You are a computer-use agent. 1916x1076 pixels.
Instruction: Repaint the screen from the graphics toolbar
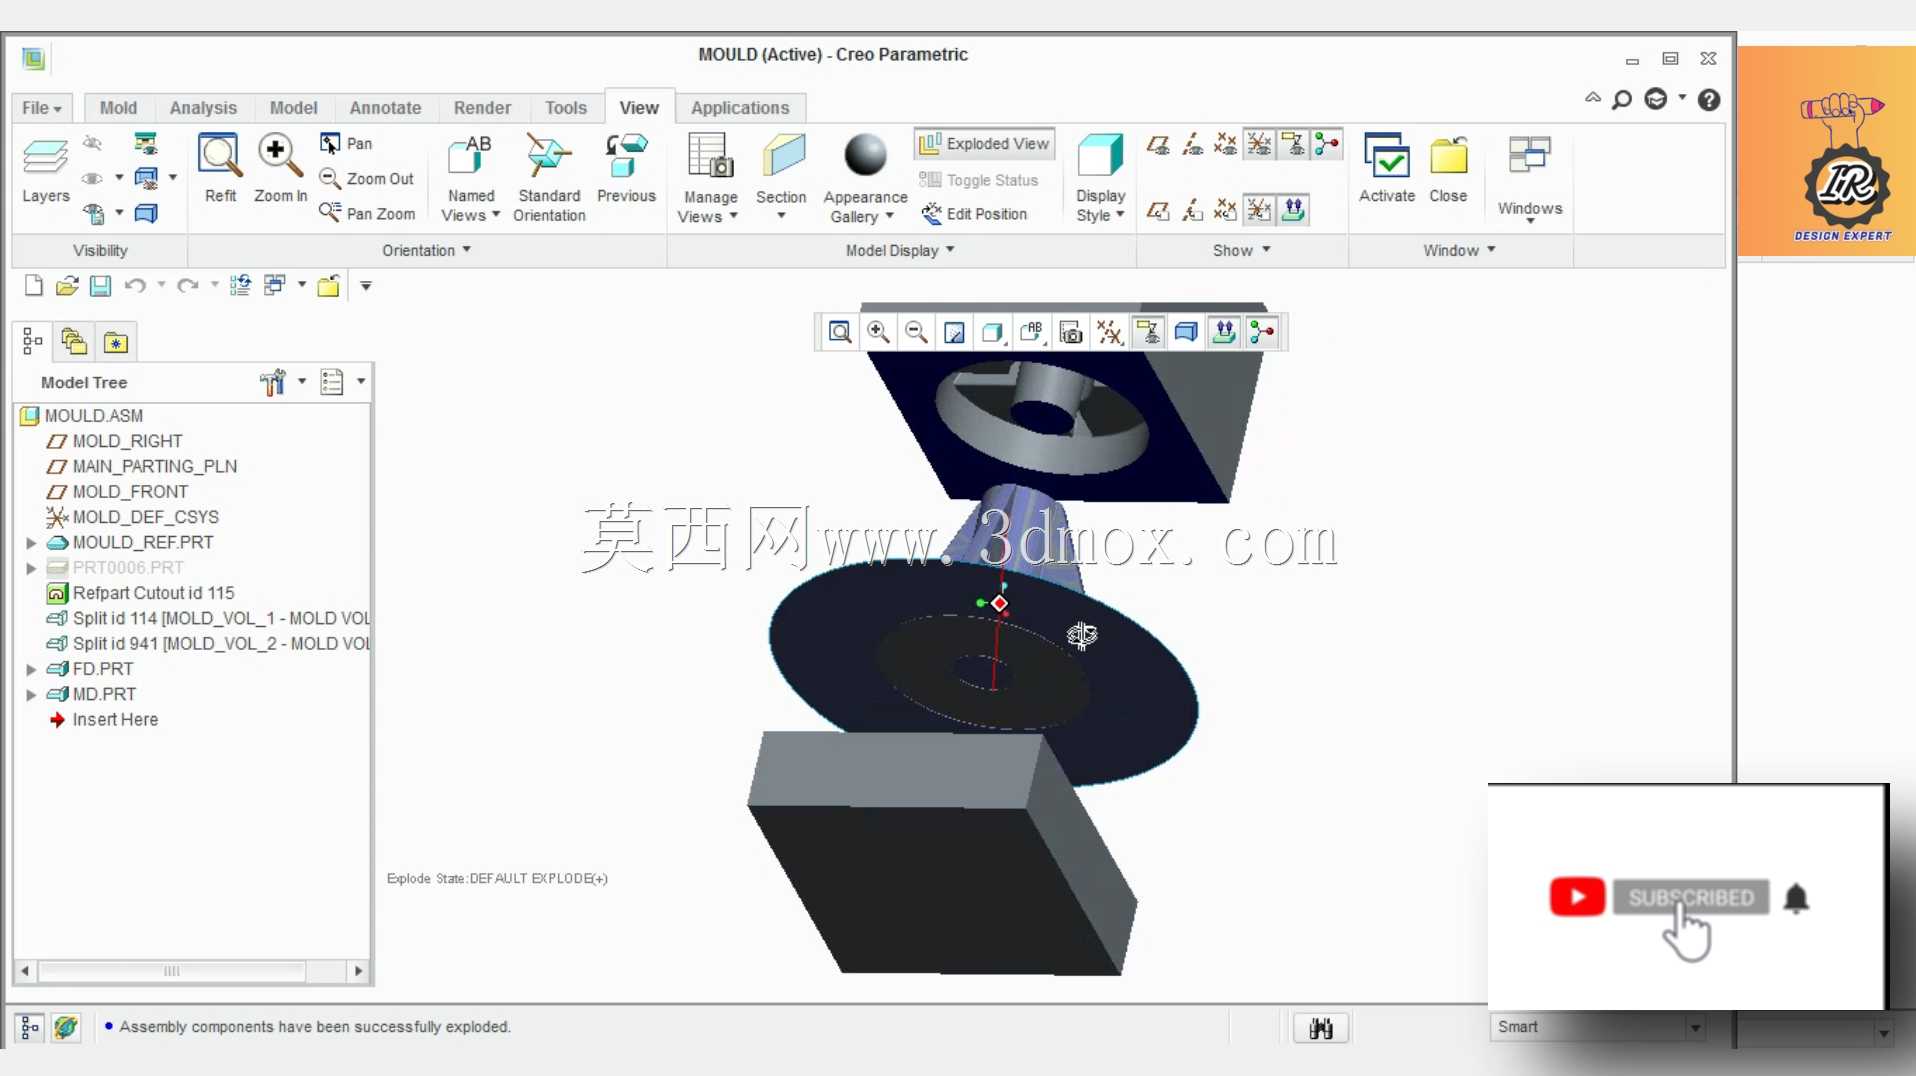coord(954,332)
